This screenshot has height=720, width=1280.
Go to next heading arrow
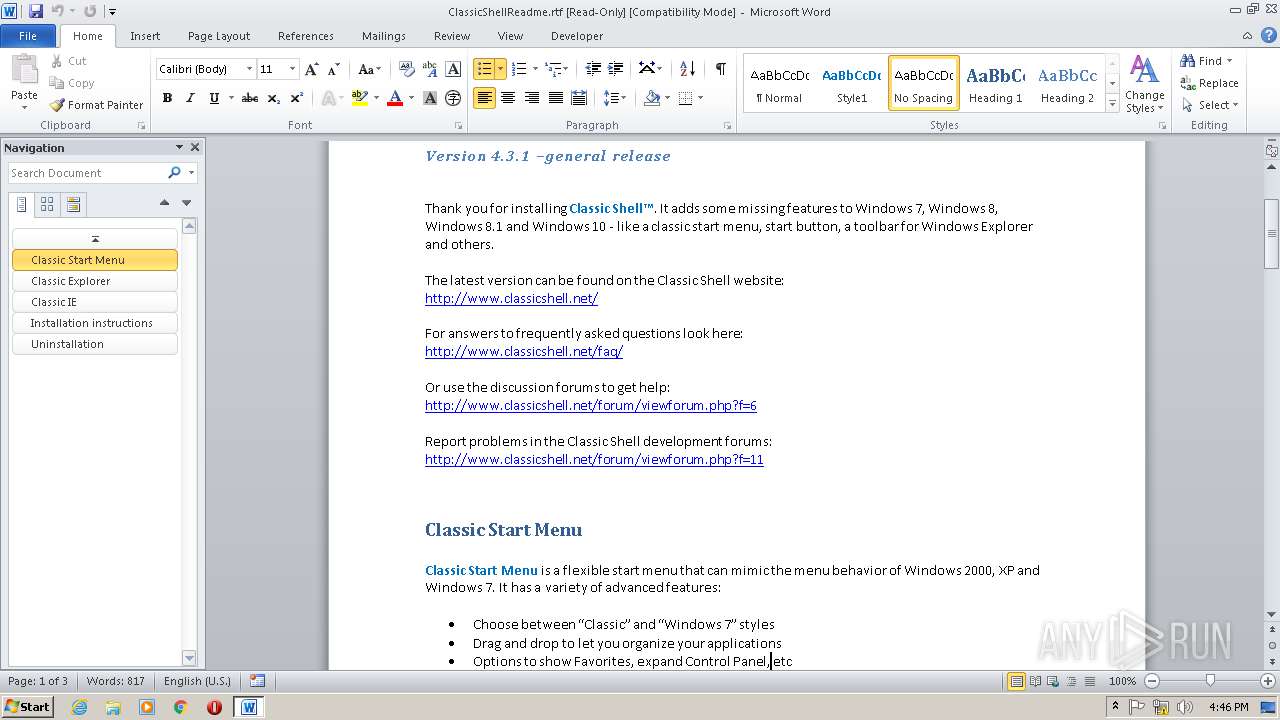click(x=186, y=203)
